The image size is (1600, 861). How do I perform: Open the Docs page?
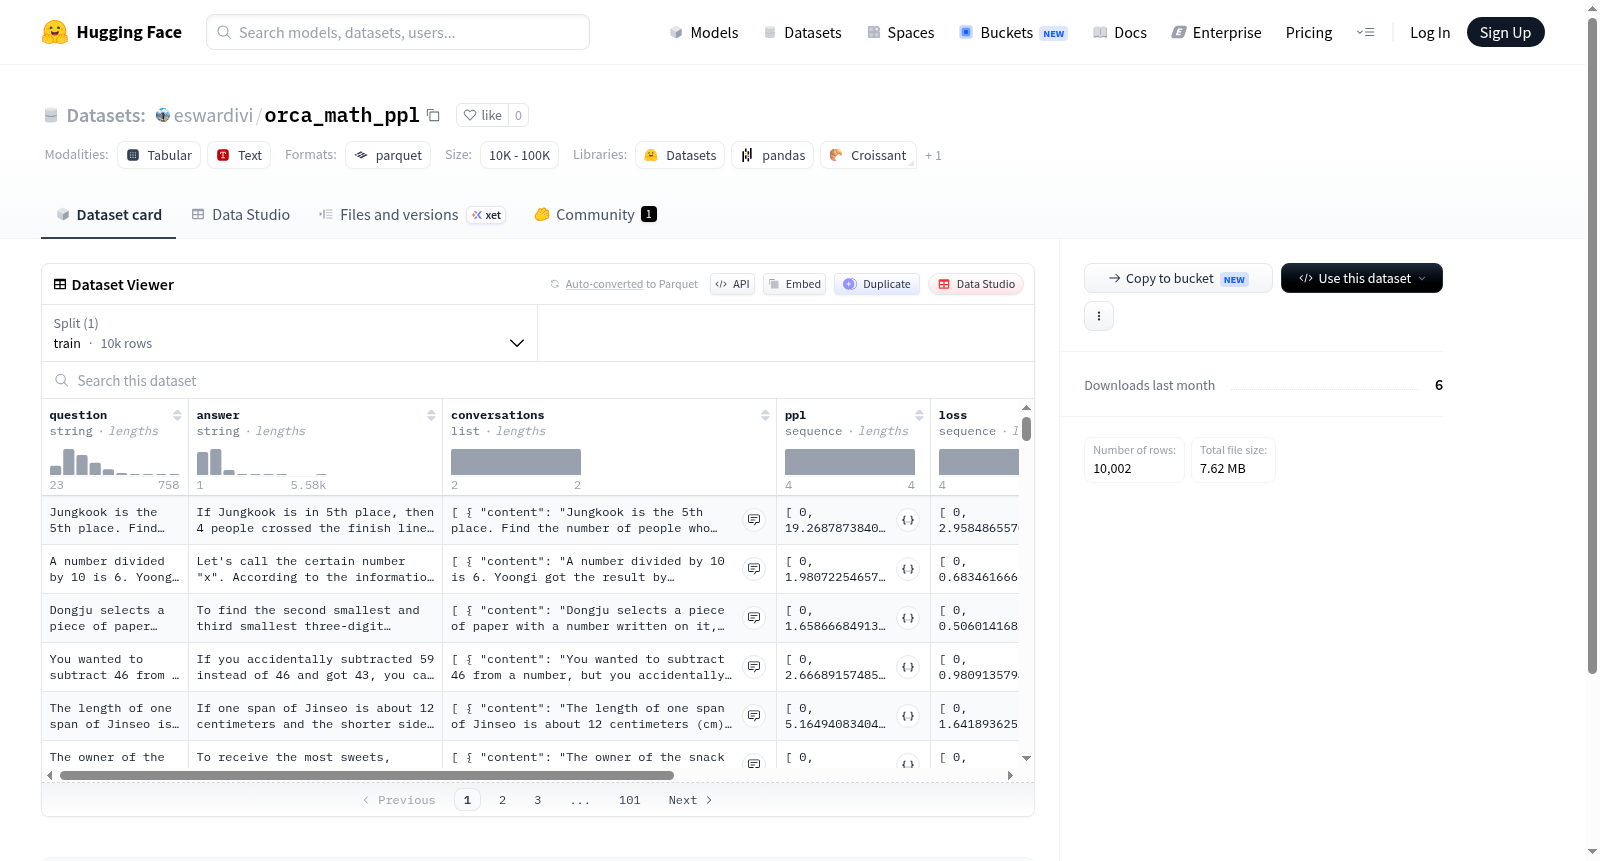1120,33
